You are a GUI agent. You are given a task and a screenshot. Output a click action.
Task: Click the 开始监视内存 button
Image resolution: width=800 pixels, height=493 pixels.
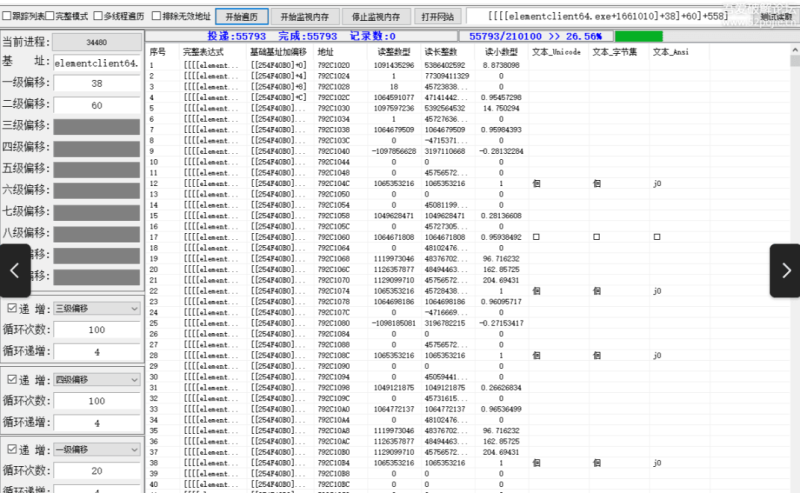click(305, 17)
